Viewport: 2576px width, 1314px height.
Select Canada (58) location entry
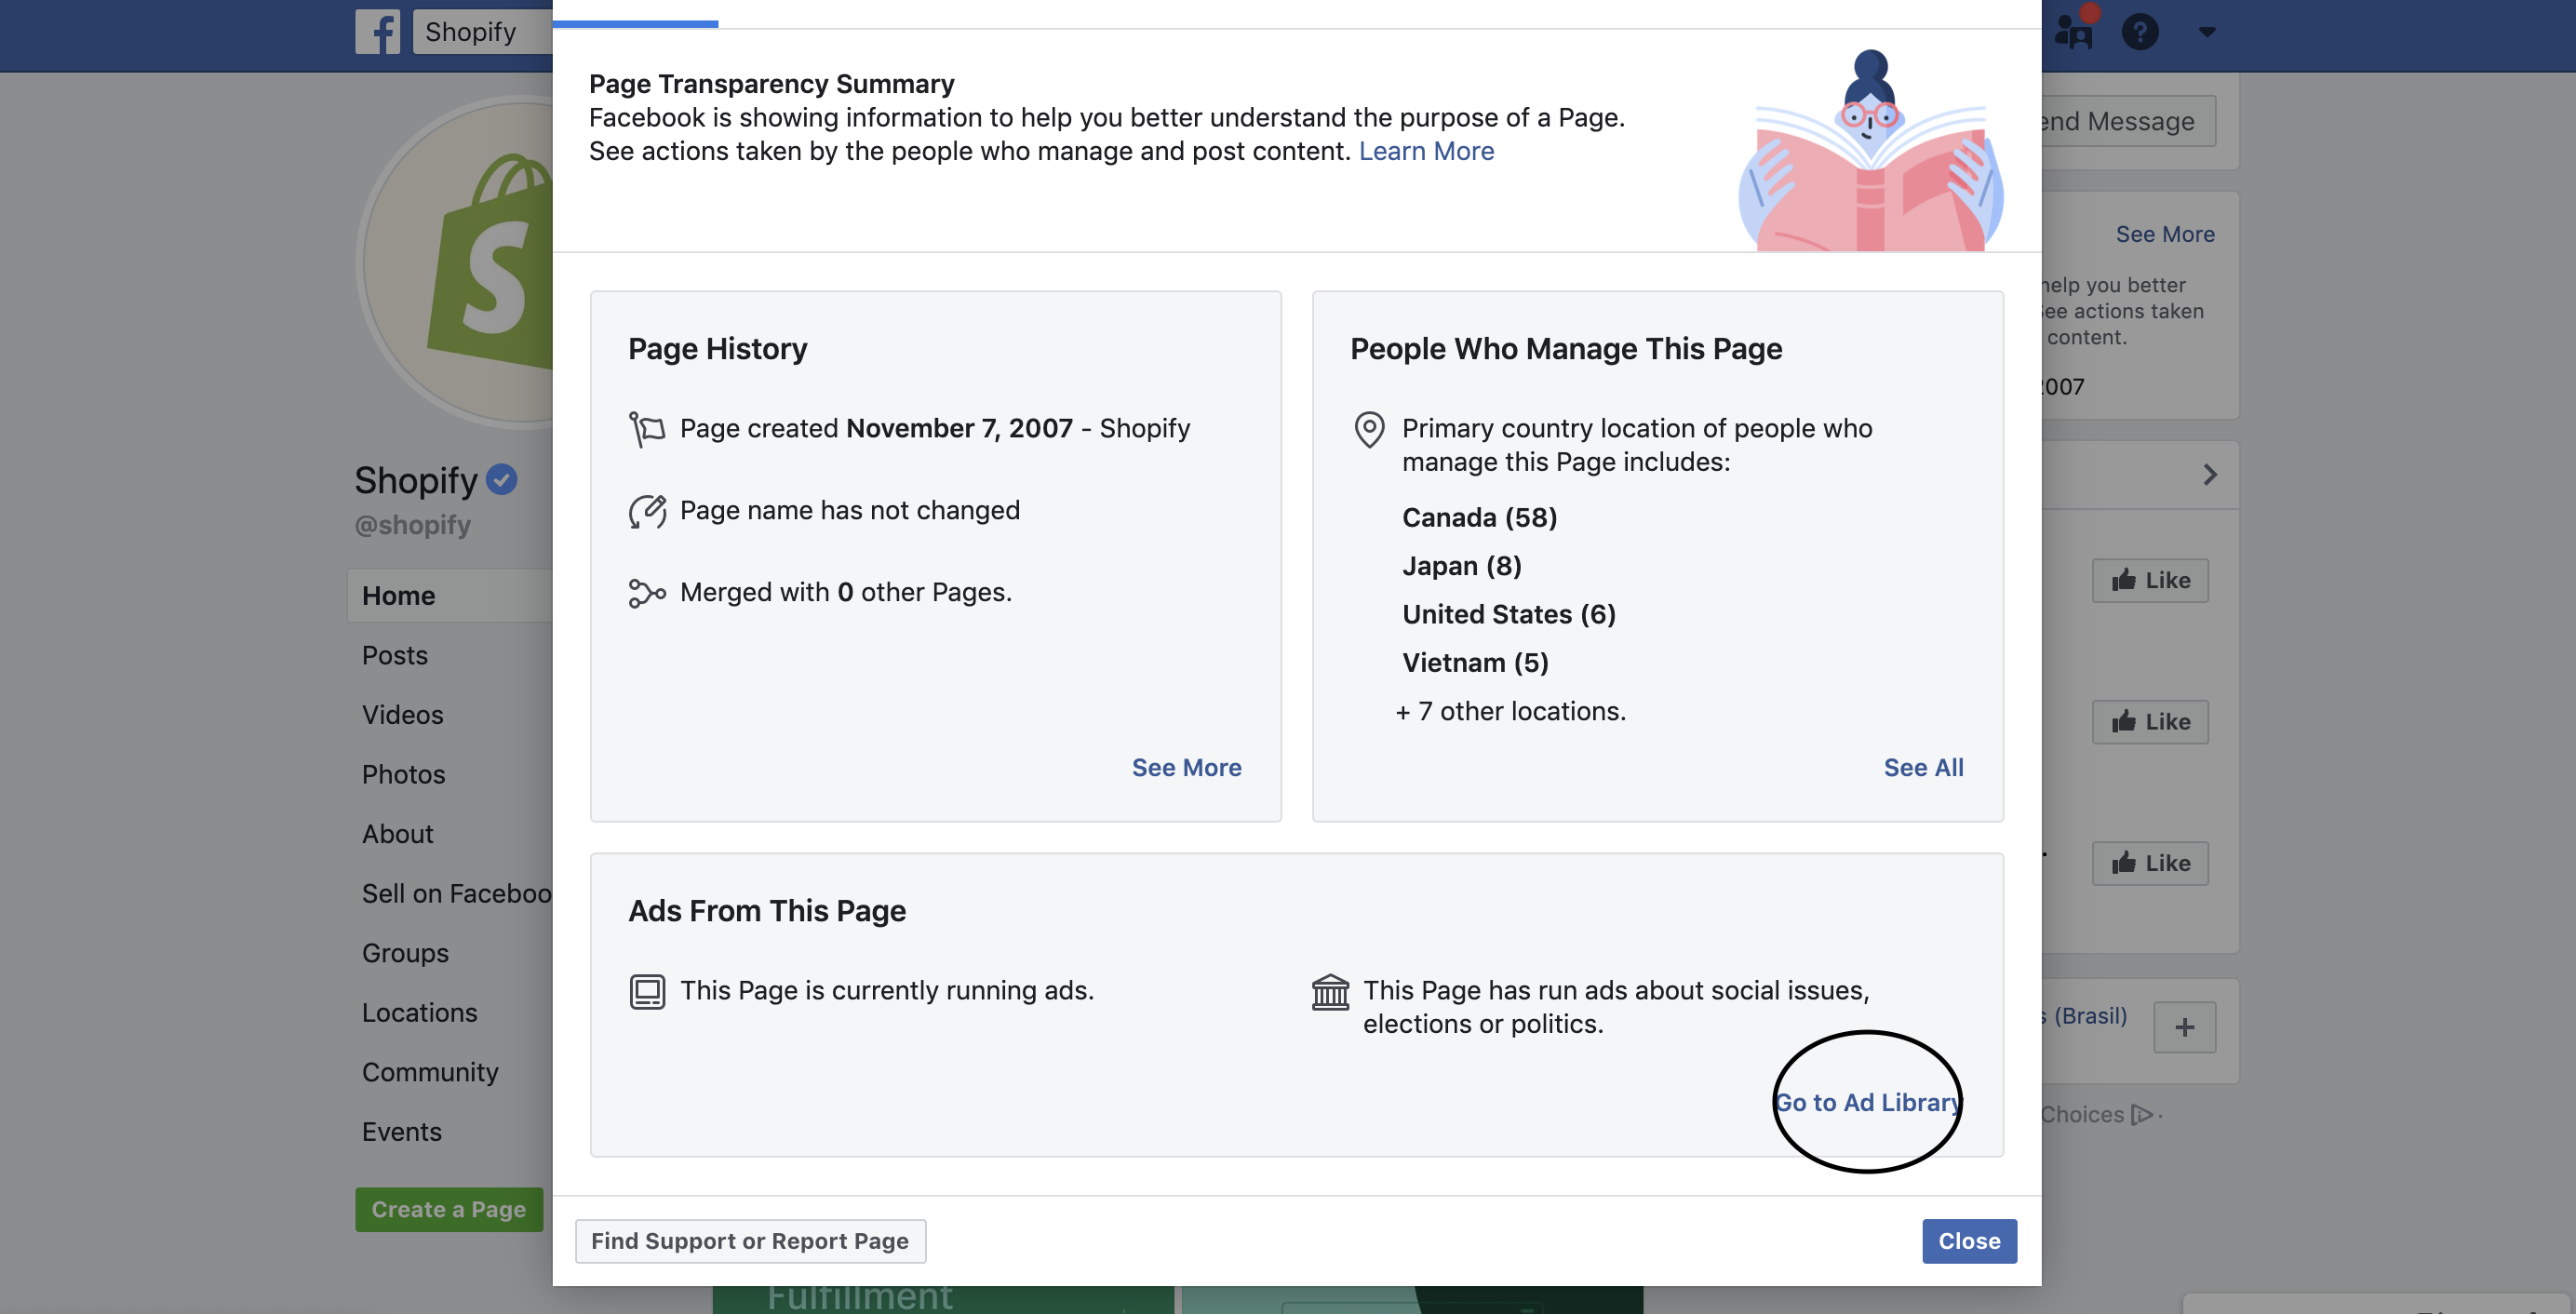1479,517
